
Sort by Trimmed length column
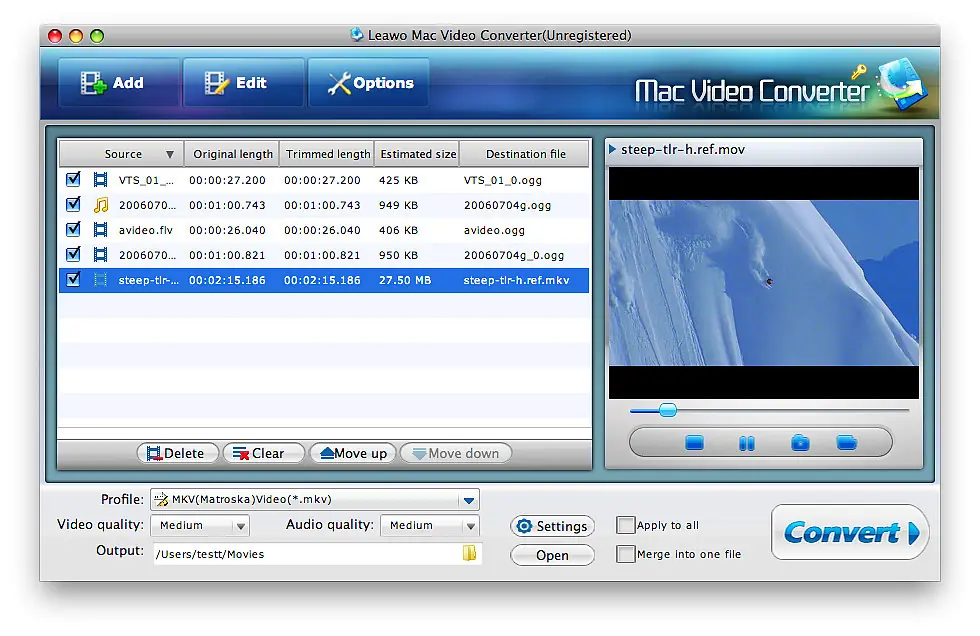click(328, 154)
